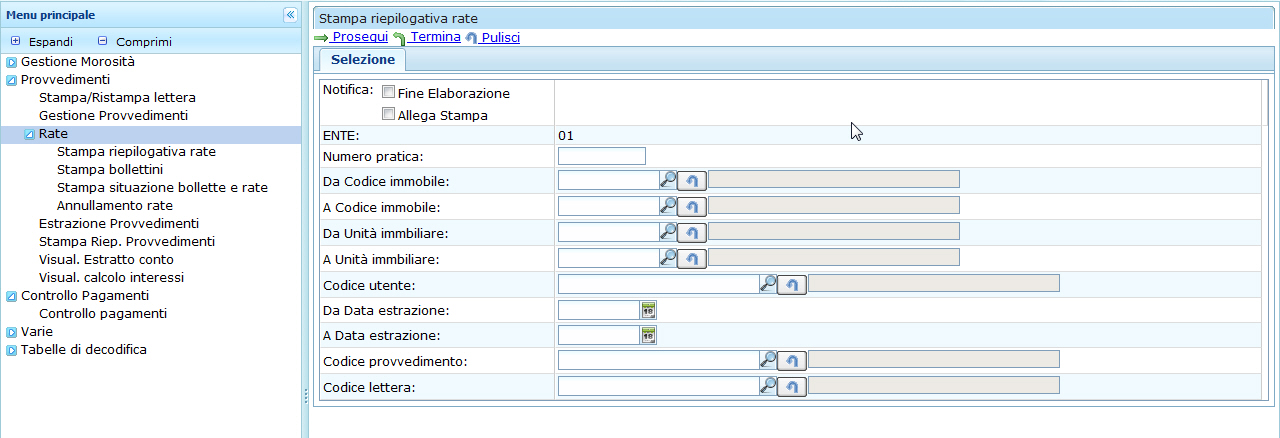Image resolution: width=1280 pixels, height=438 pixels.
Task: Click the minus icon next to Comprimi
Action: tap(102, 41)
